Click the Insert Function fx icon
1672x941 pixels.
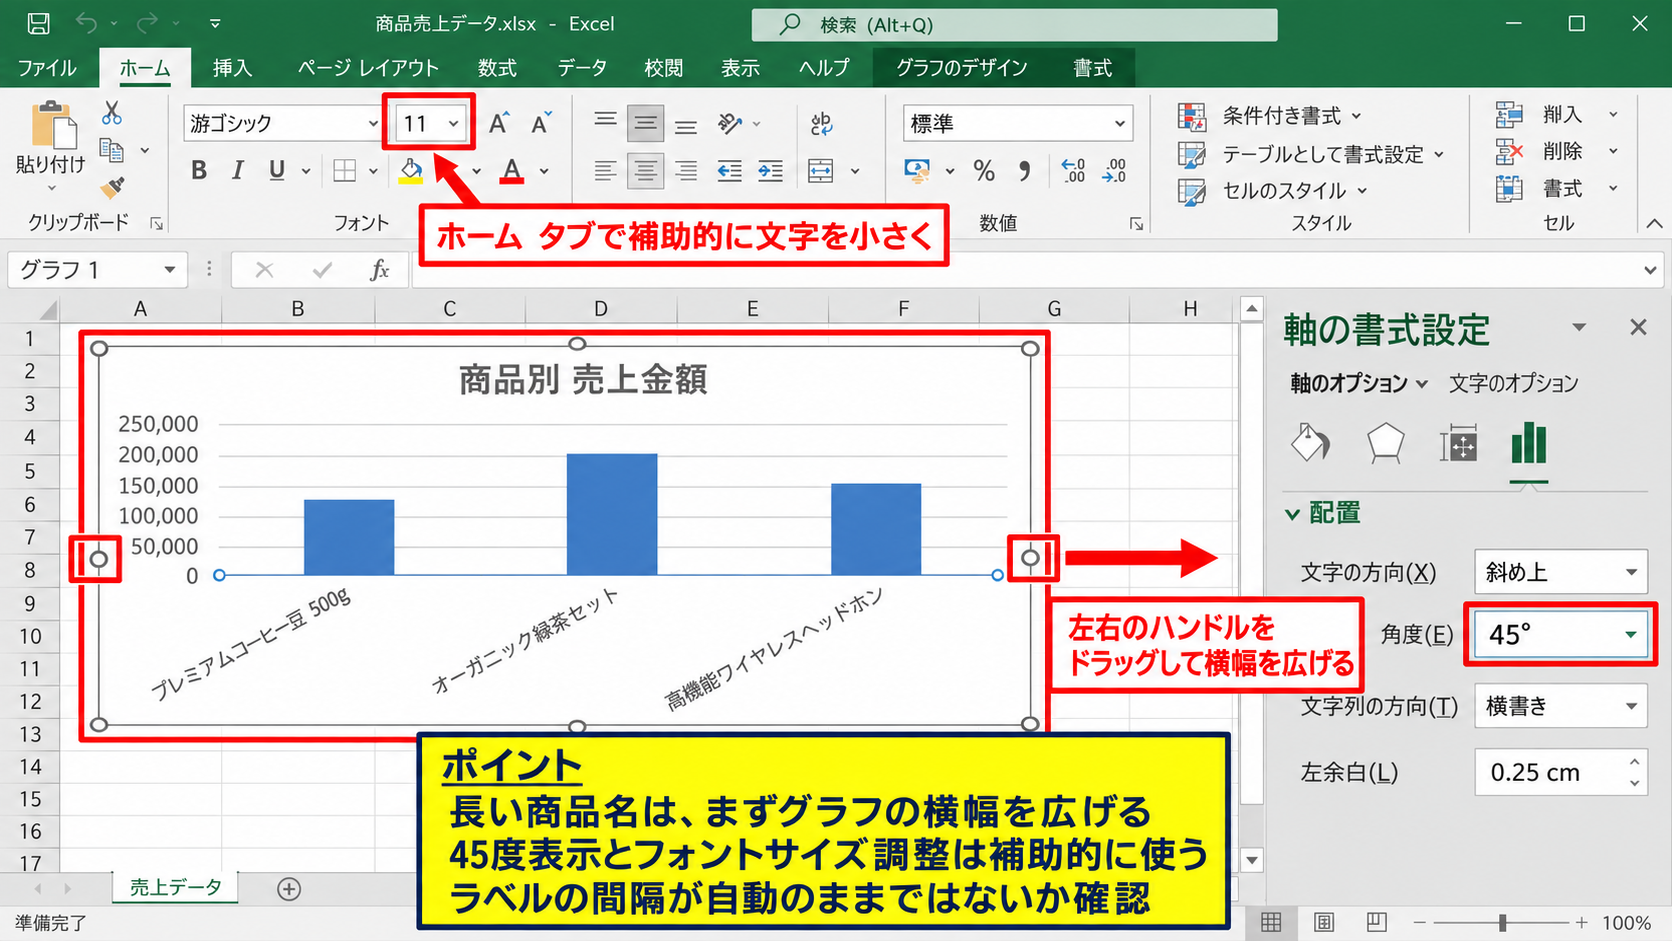380,269
